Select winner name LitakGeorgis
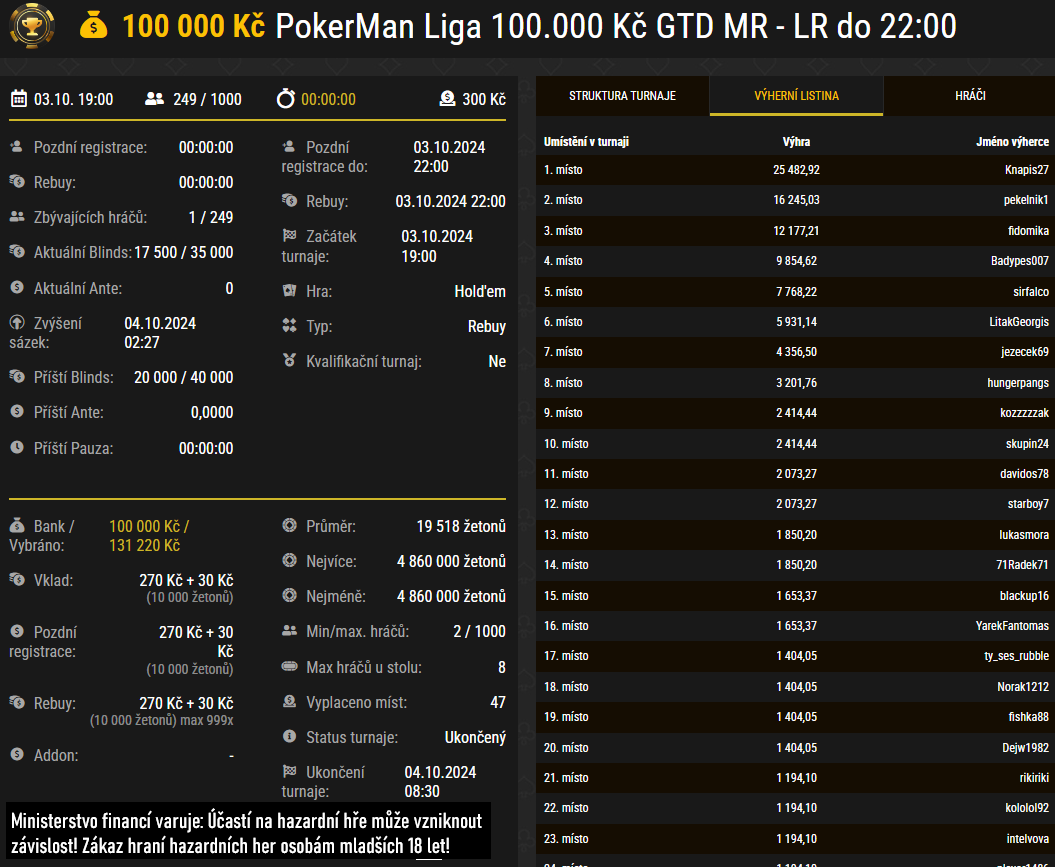The width and height of the screenshot is (1055, 867). point(1019,322)
